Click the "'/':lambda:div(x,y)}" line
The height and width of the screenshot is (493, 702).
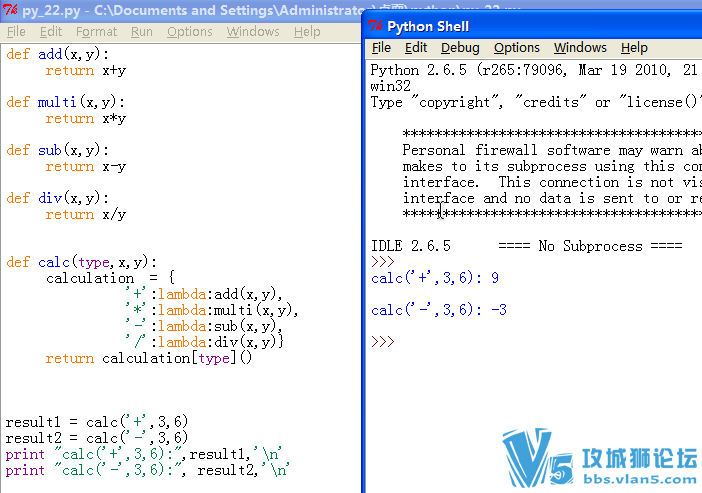coord(205,342)
